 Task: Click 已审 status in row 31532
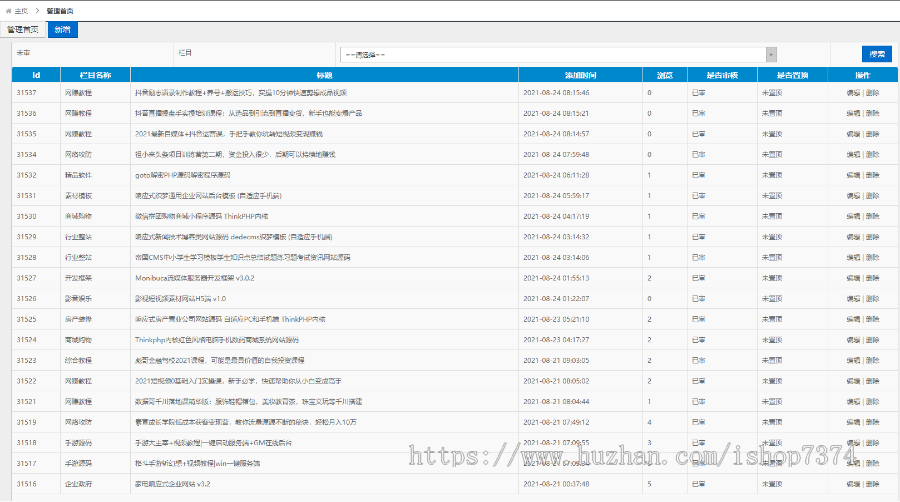(x=699, y=176)
